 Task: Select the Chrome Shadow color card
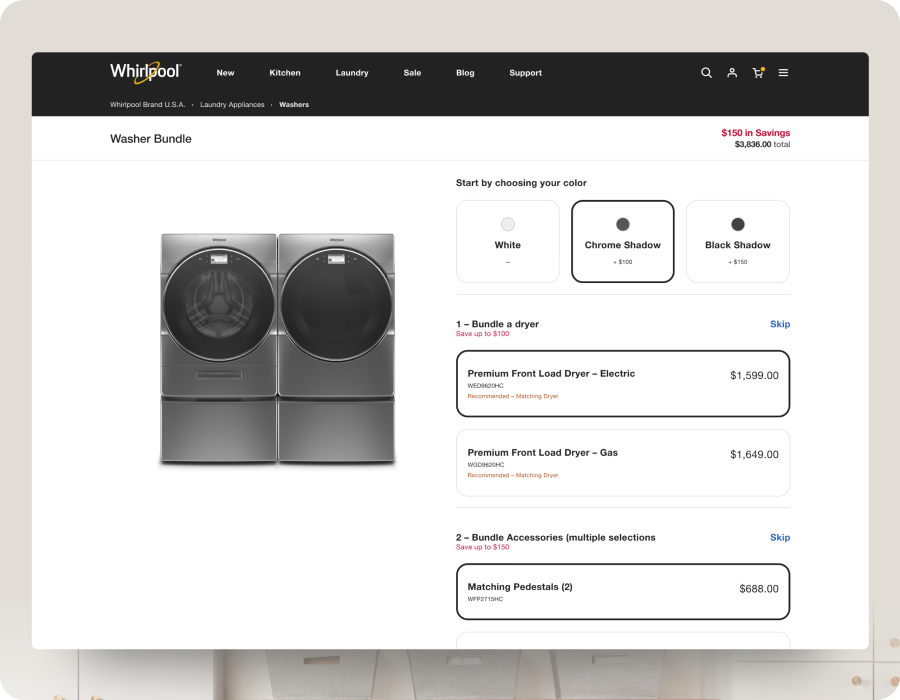tap(623, 241)
